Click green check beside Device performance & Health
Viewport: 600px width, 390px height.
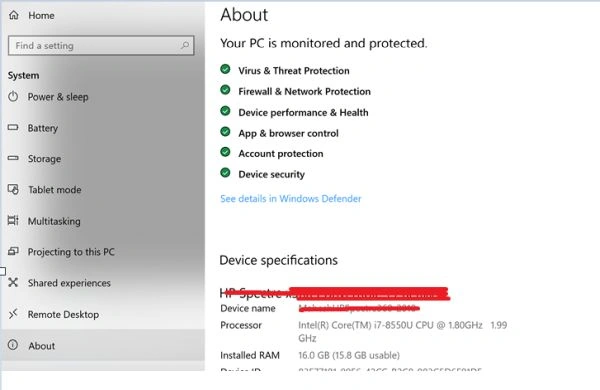click(x=225, y=111)
